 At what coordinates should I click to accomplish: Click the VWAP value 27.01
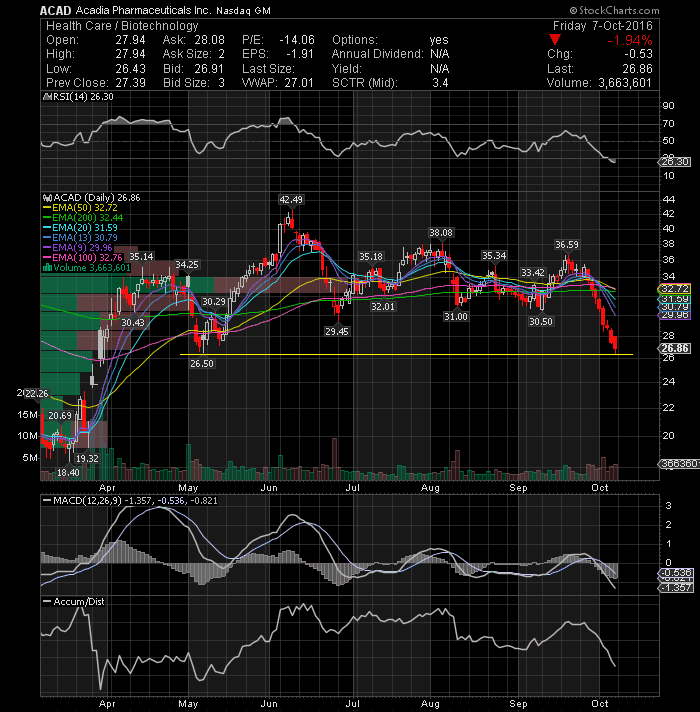[299, 83]
